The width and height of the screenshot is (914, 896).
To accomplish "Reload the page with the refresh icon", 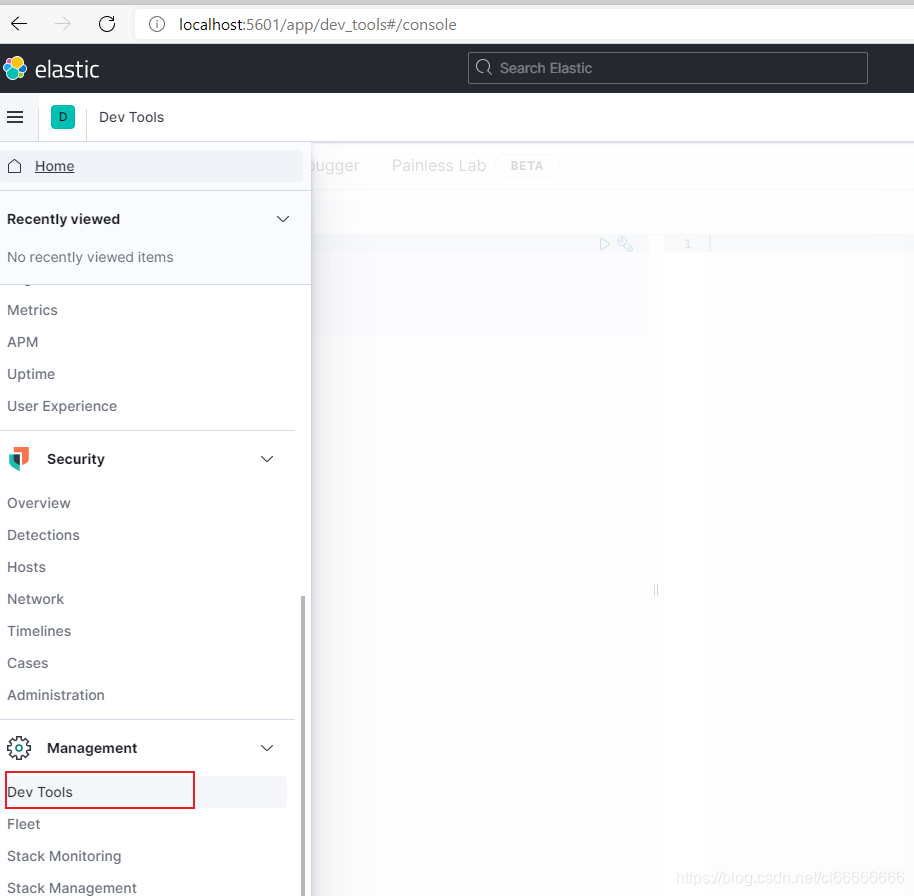I will pos(107,24).
